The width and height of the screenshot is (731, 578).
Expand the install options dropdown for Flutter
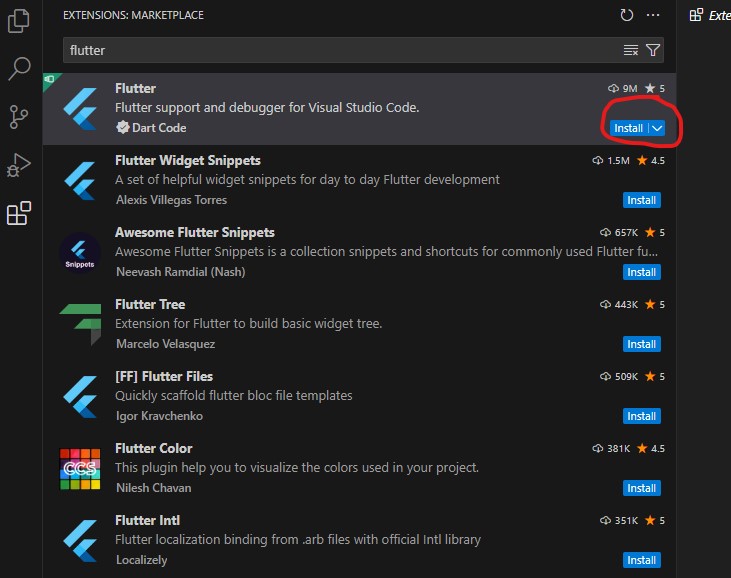pyautogui.click(x=657, y=128)
